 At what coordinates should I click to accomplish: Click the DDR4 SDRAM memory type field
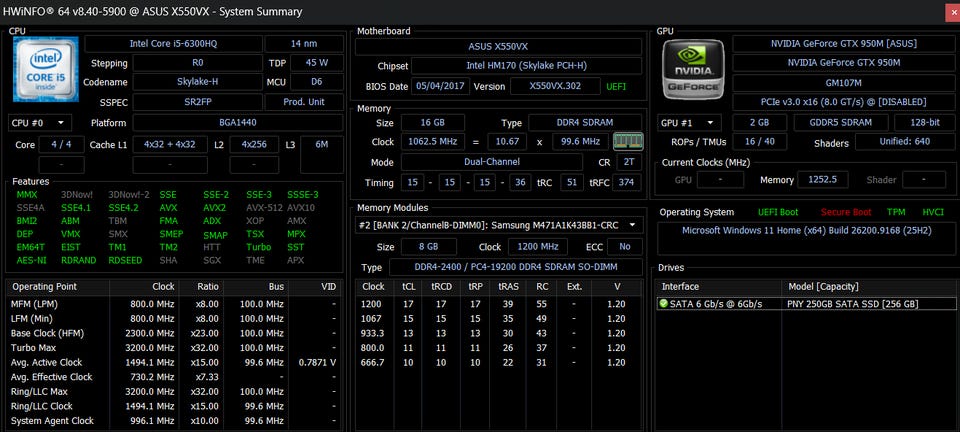pyautogui.click(x=585, y=122)
